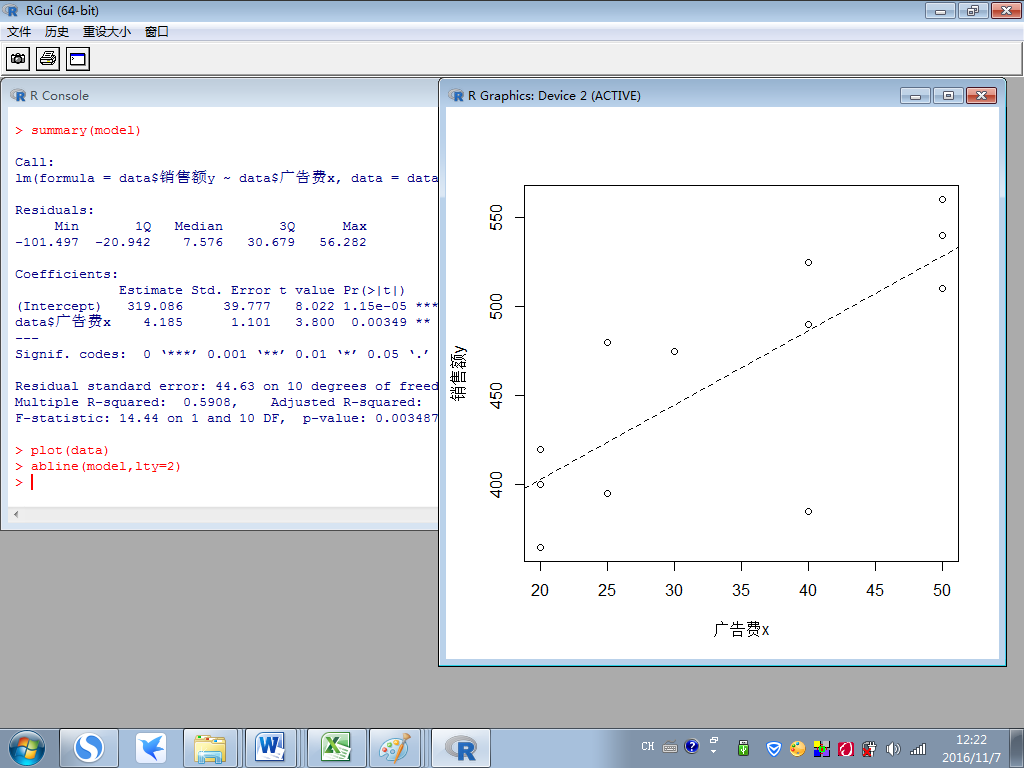This screenshot has width=1024, height=768.
Task: Open the Sogou browser taskbar icon
Action: [89, 748]
